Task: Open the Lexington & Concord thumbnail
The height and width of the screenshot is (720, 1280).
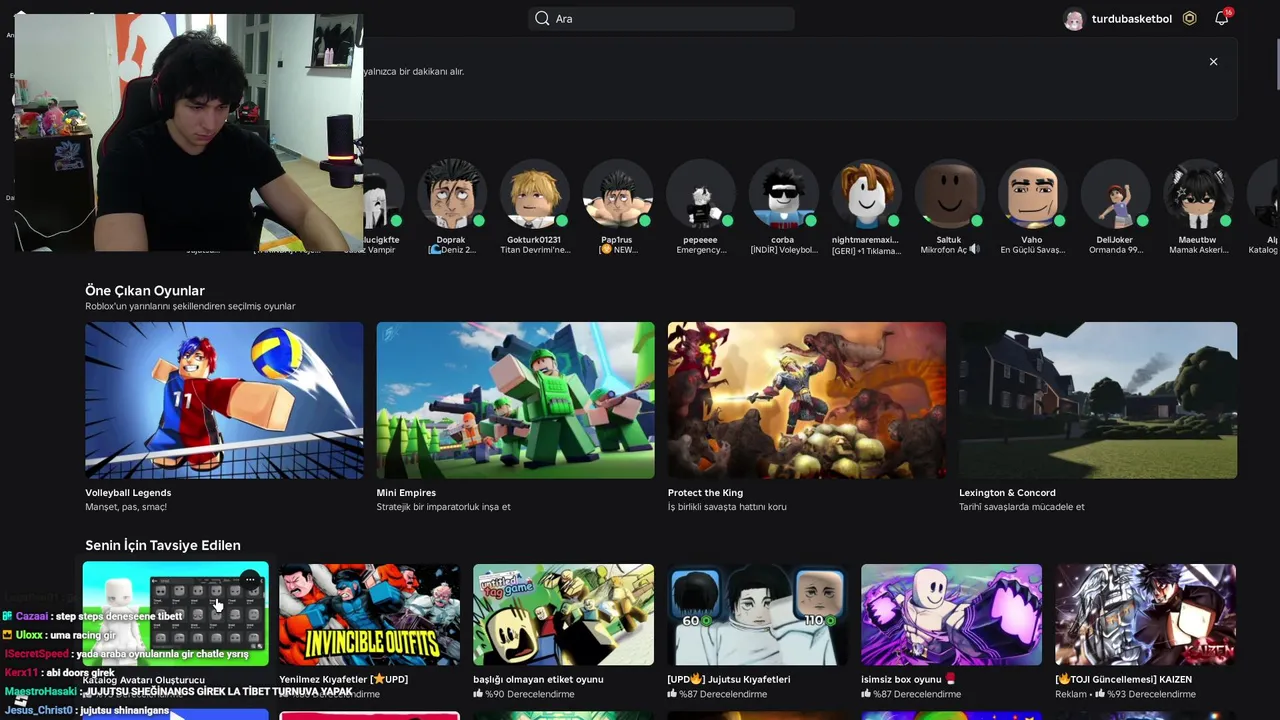Action: [1098, 400]
